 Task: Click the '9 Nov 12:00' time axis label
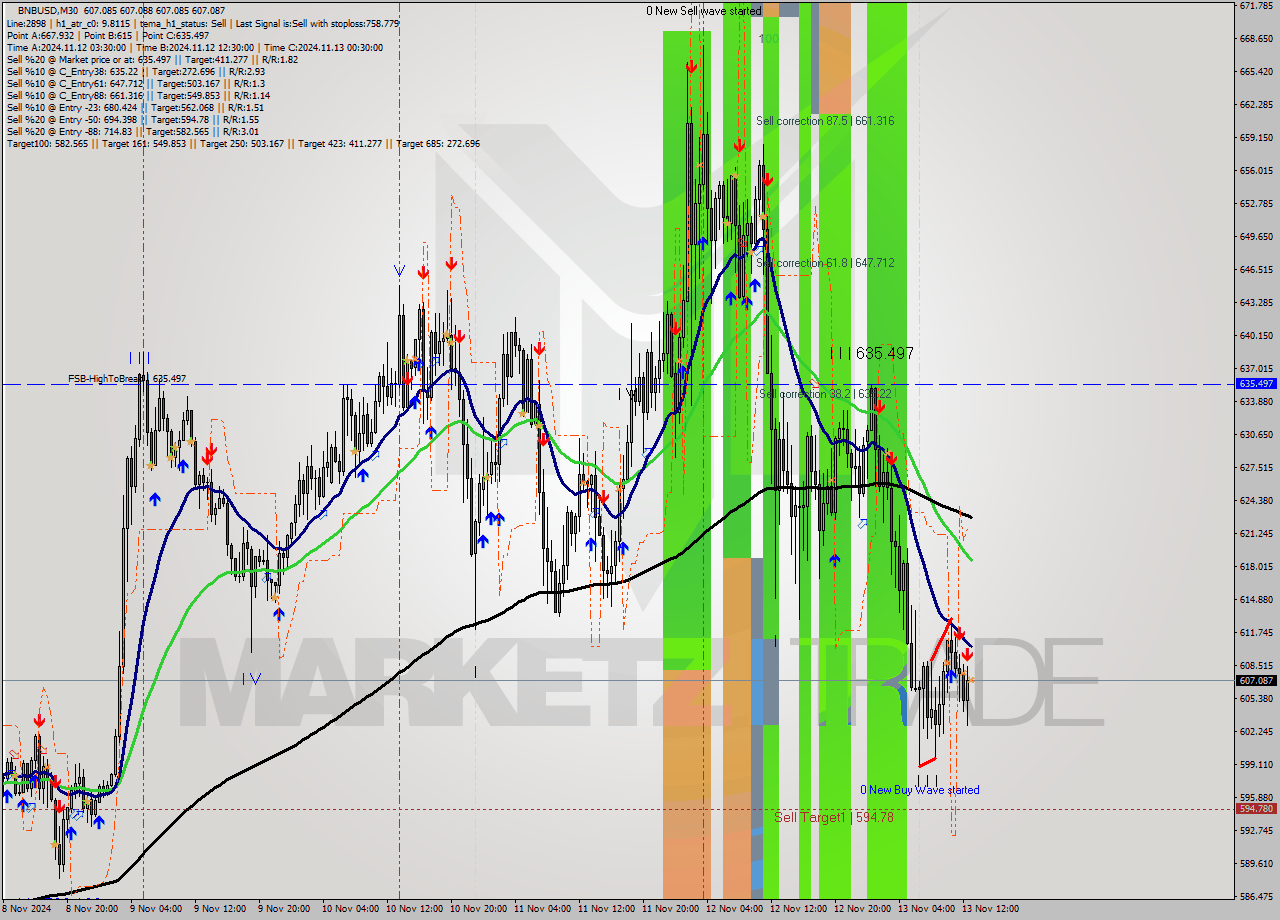coord(222,910)
